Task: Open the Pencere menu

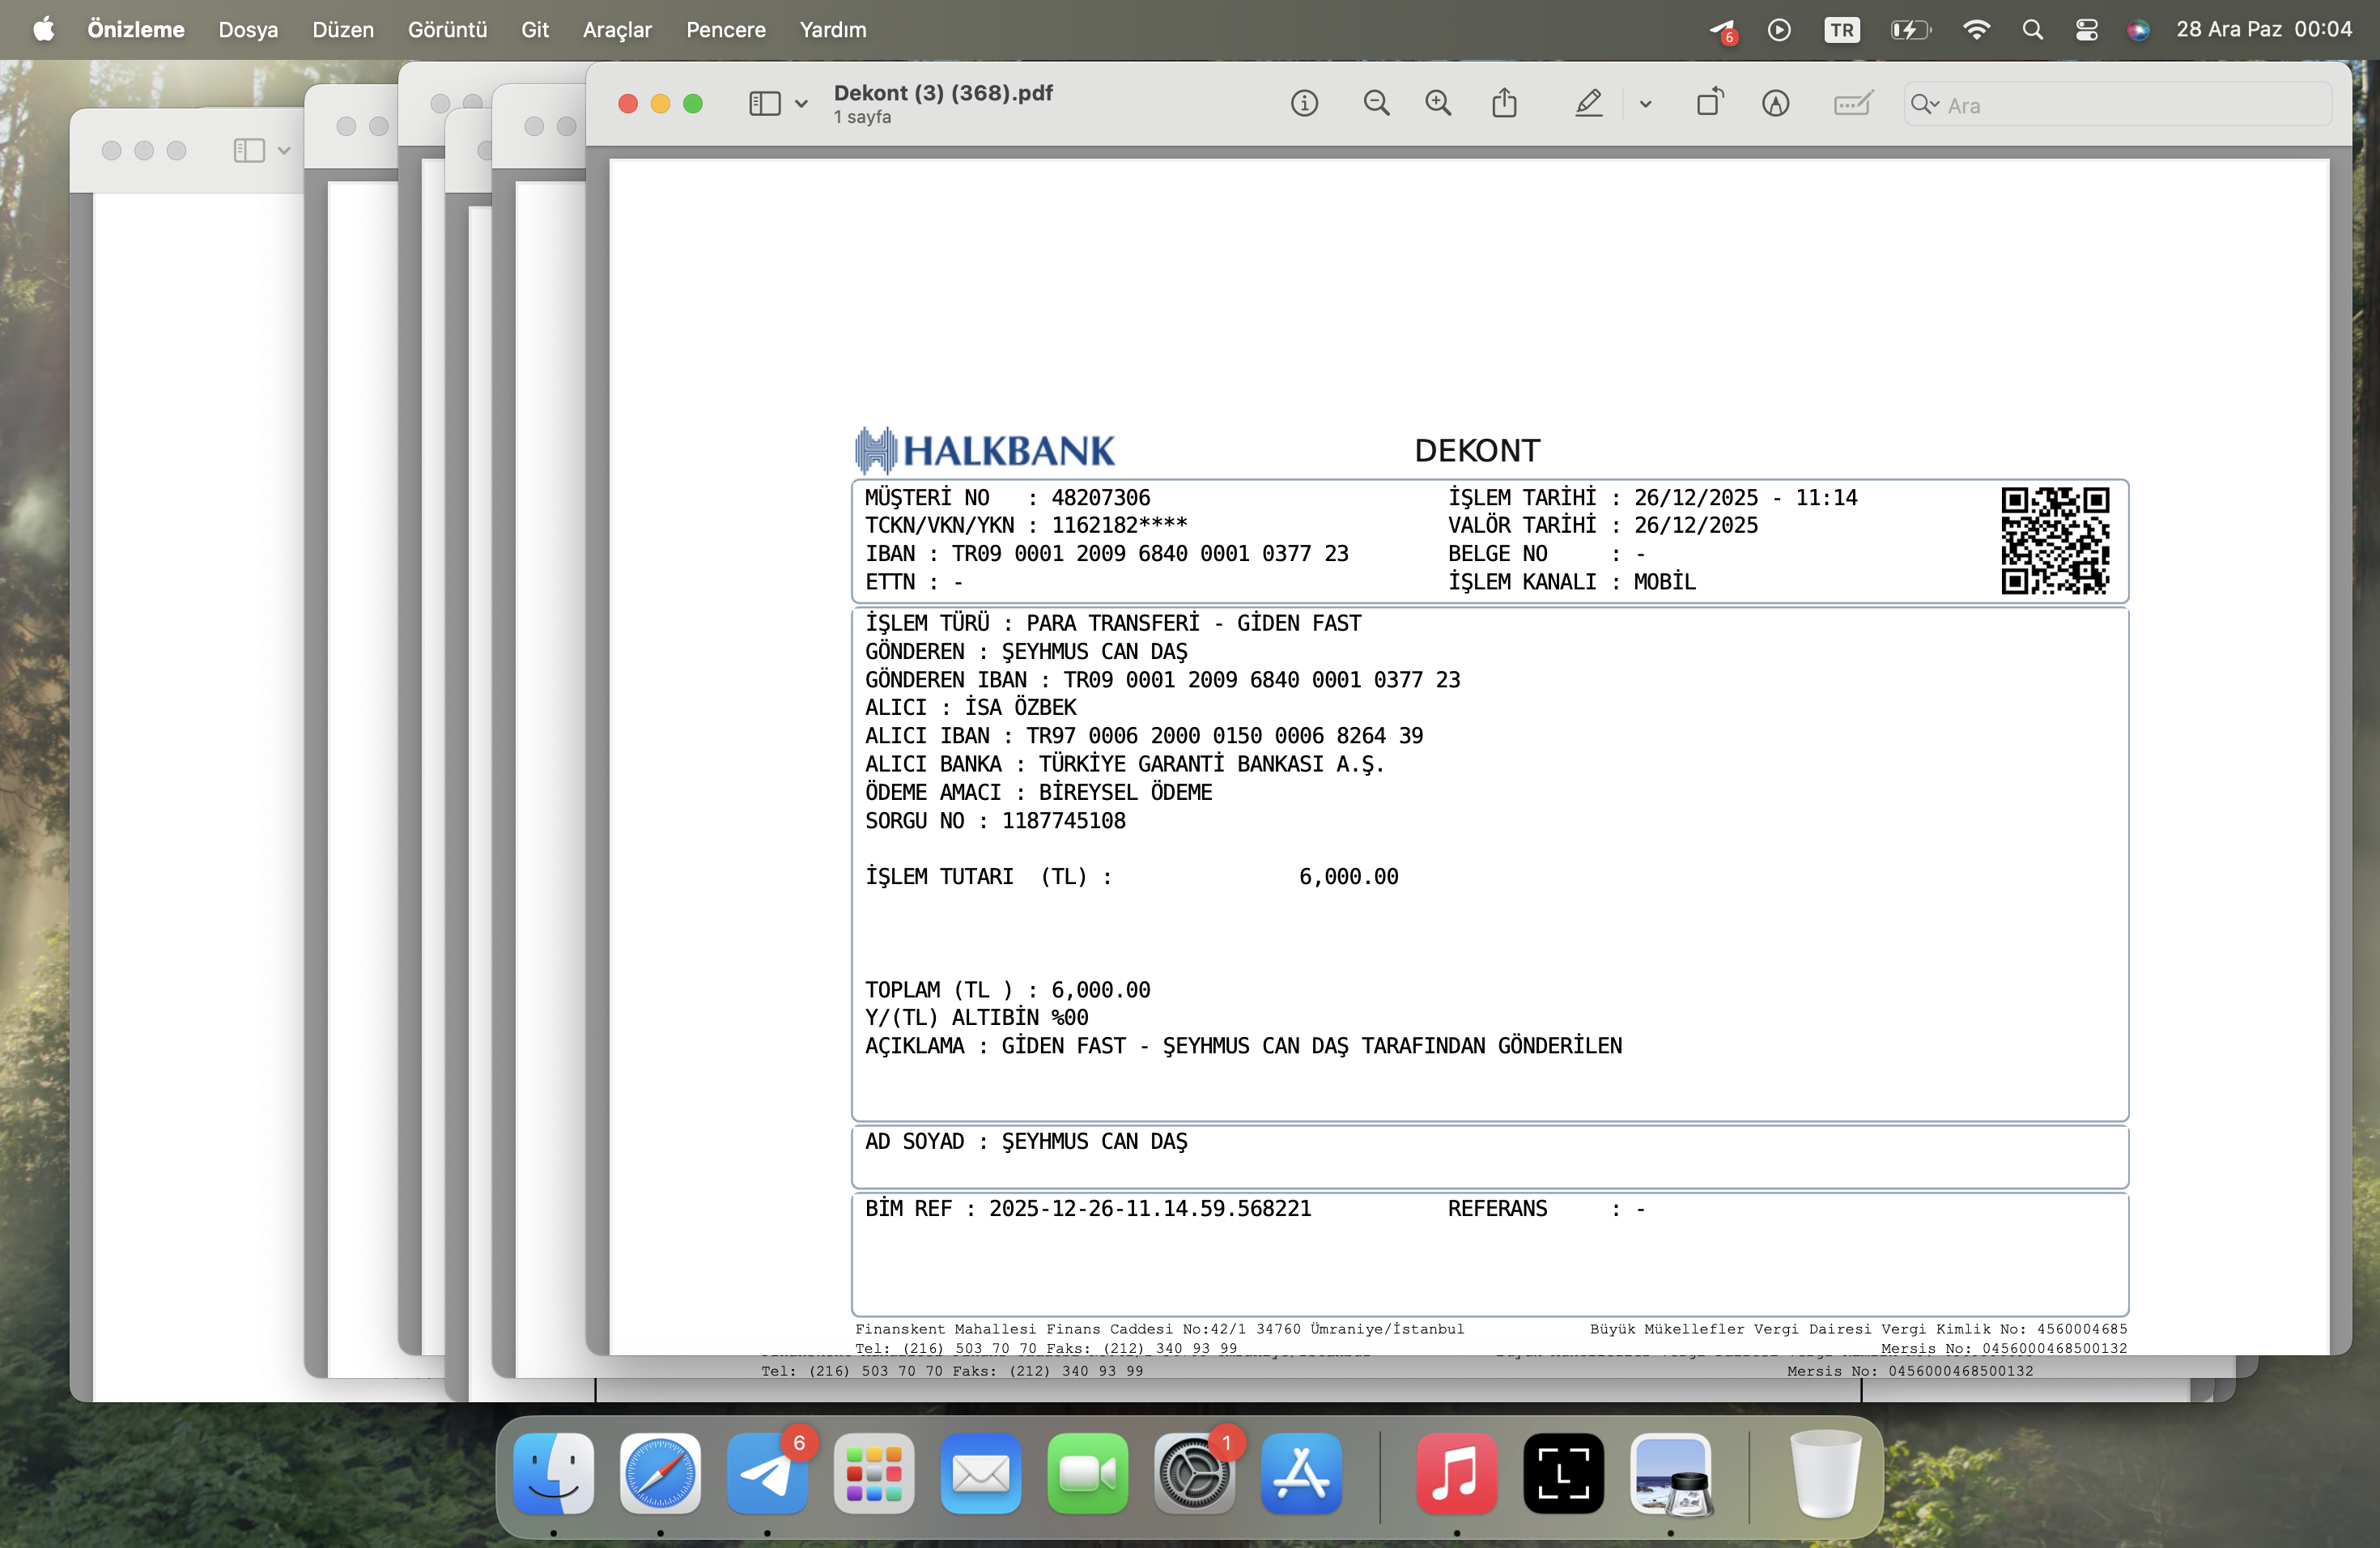Action: 726,30
